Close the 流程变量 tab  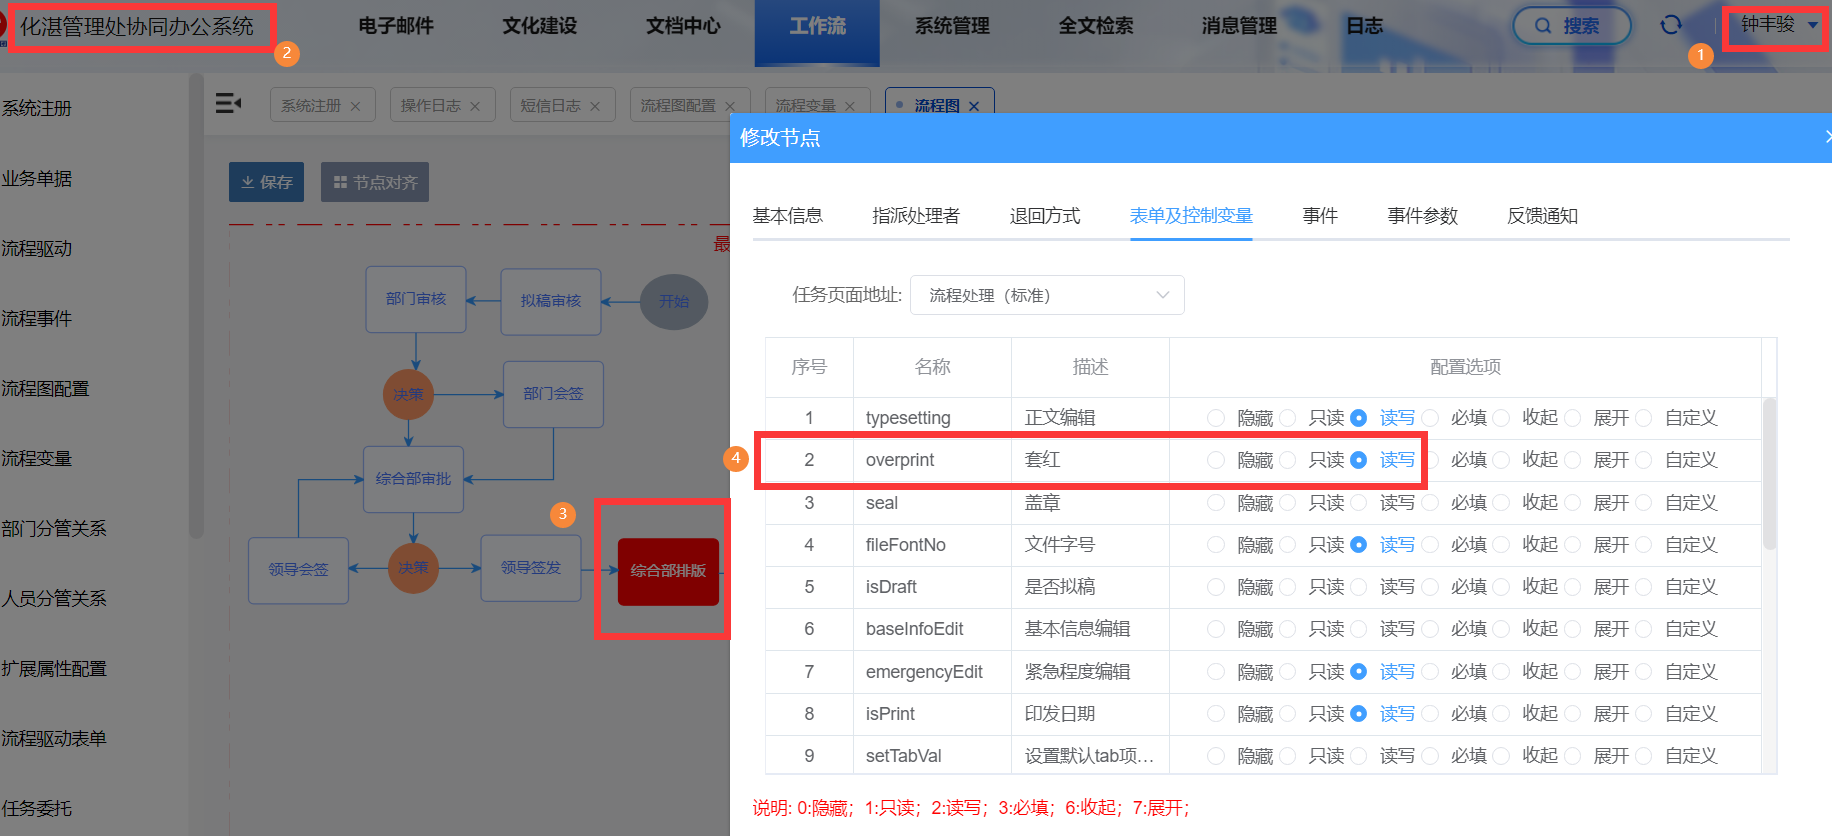point(850,106)
